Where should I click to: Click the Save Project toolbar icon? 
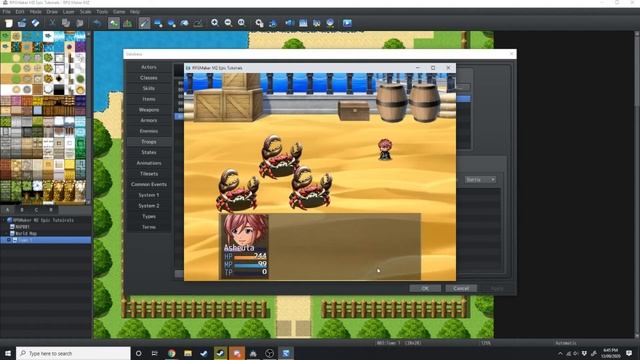pyautogui.click(x=36, y=23)
